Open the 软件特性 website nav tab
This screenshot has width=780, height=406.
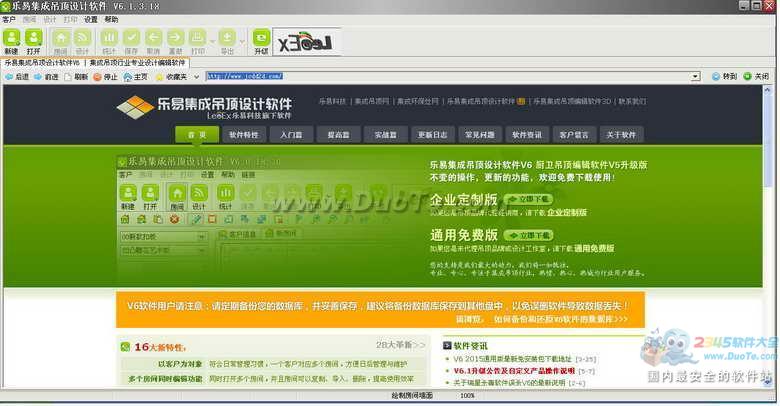244,135
